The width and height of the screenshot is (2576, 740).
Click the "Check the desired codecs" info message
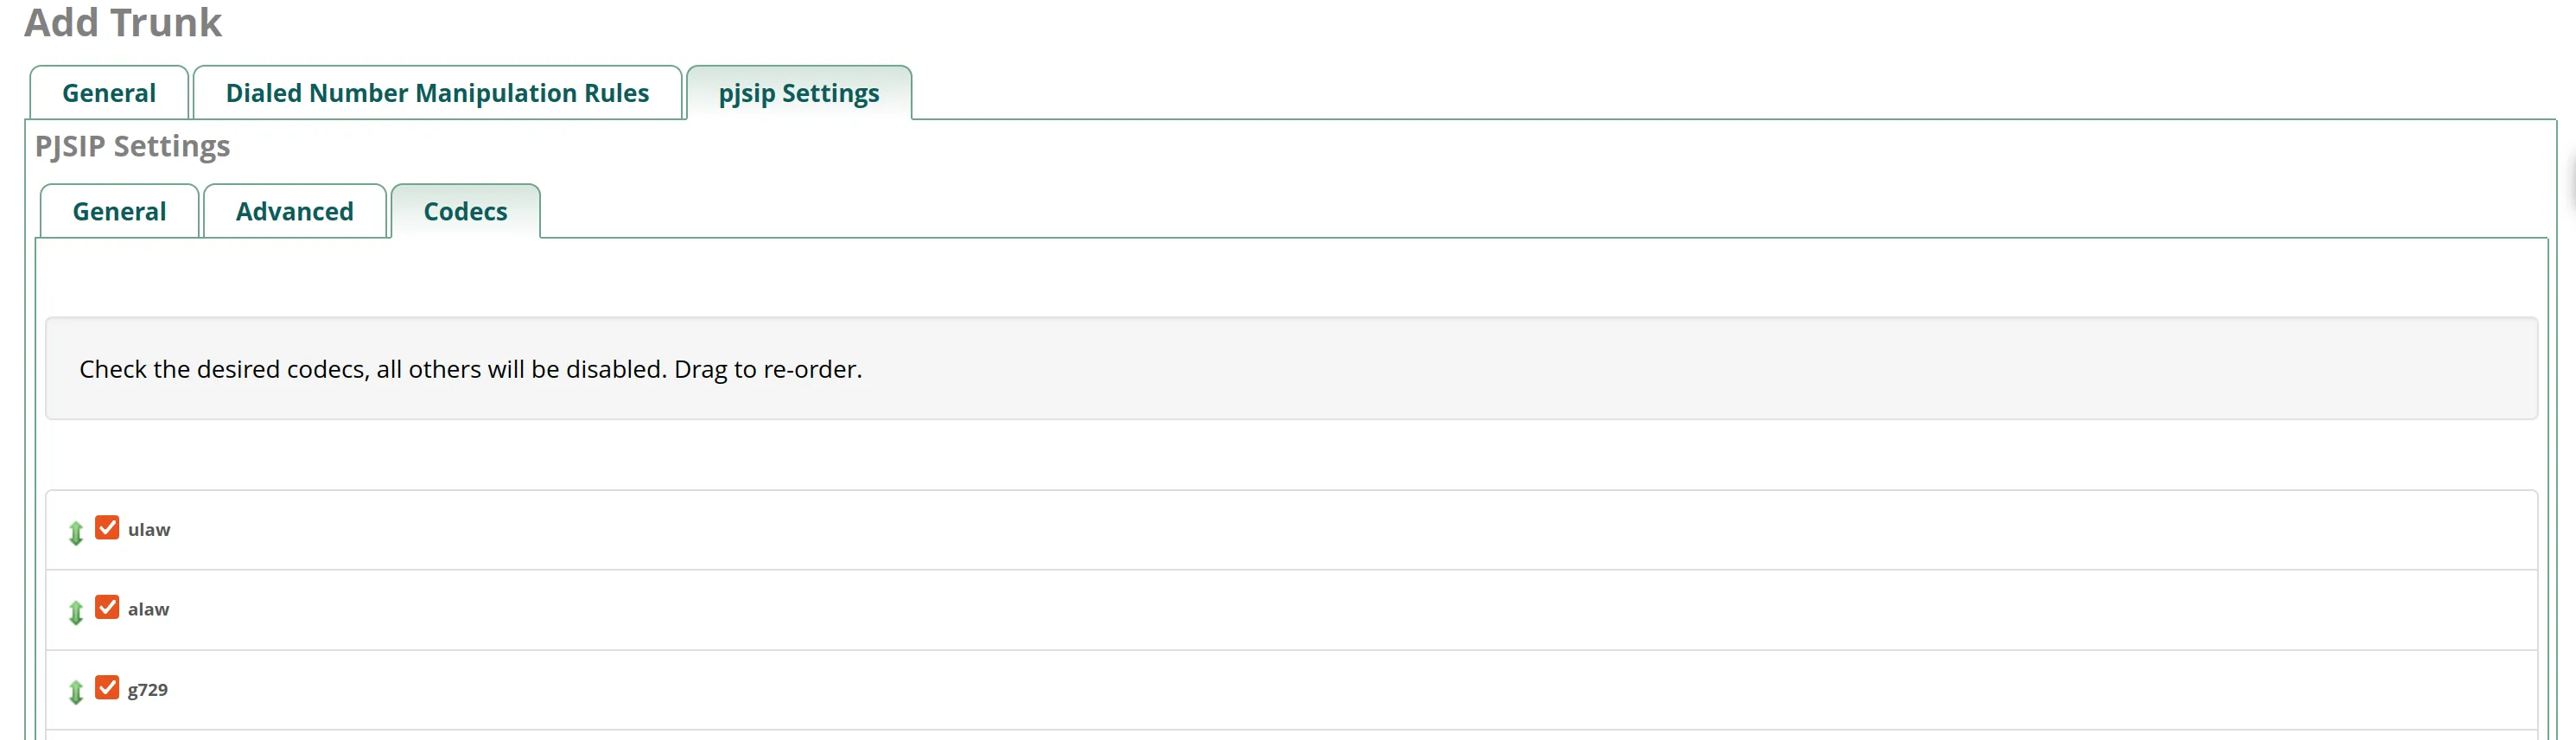[470, 369]
